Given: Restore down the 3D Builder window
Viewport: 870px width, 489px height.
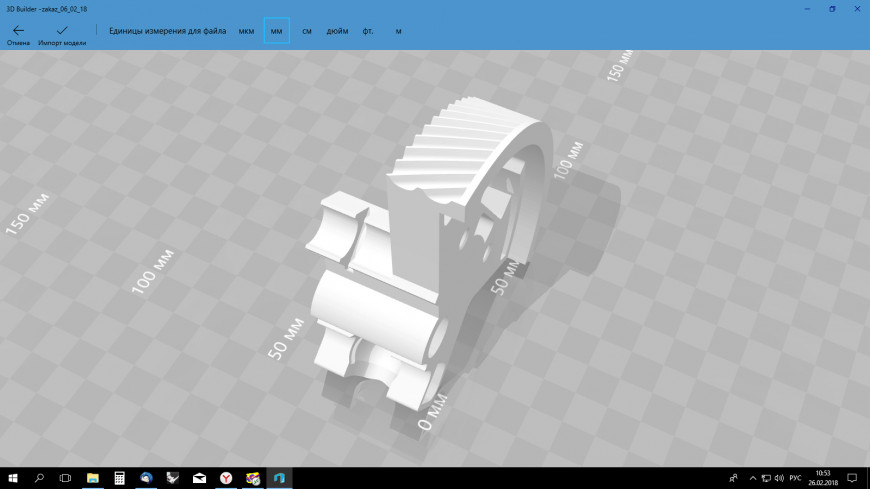Looking at the screenshot, I should [832, 9].
